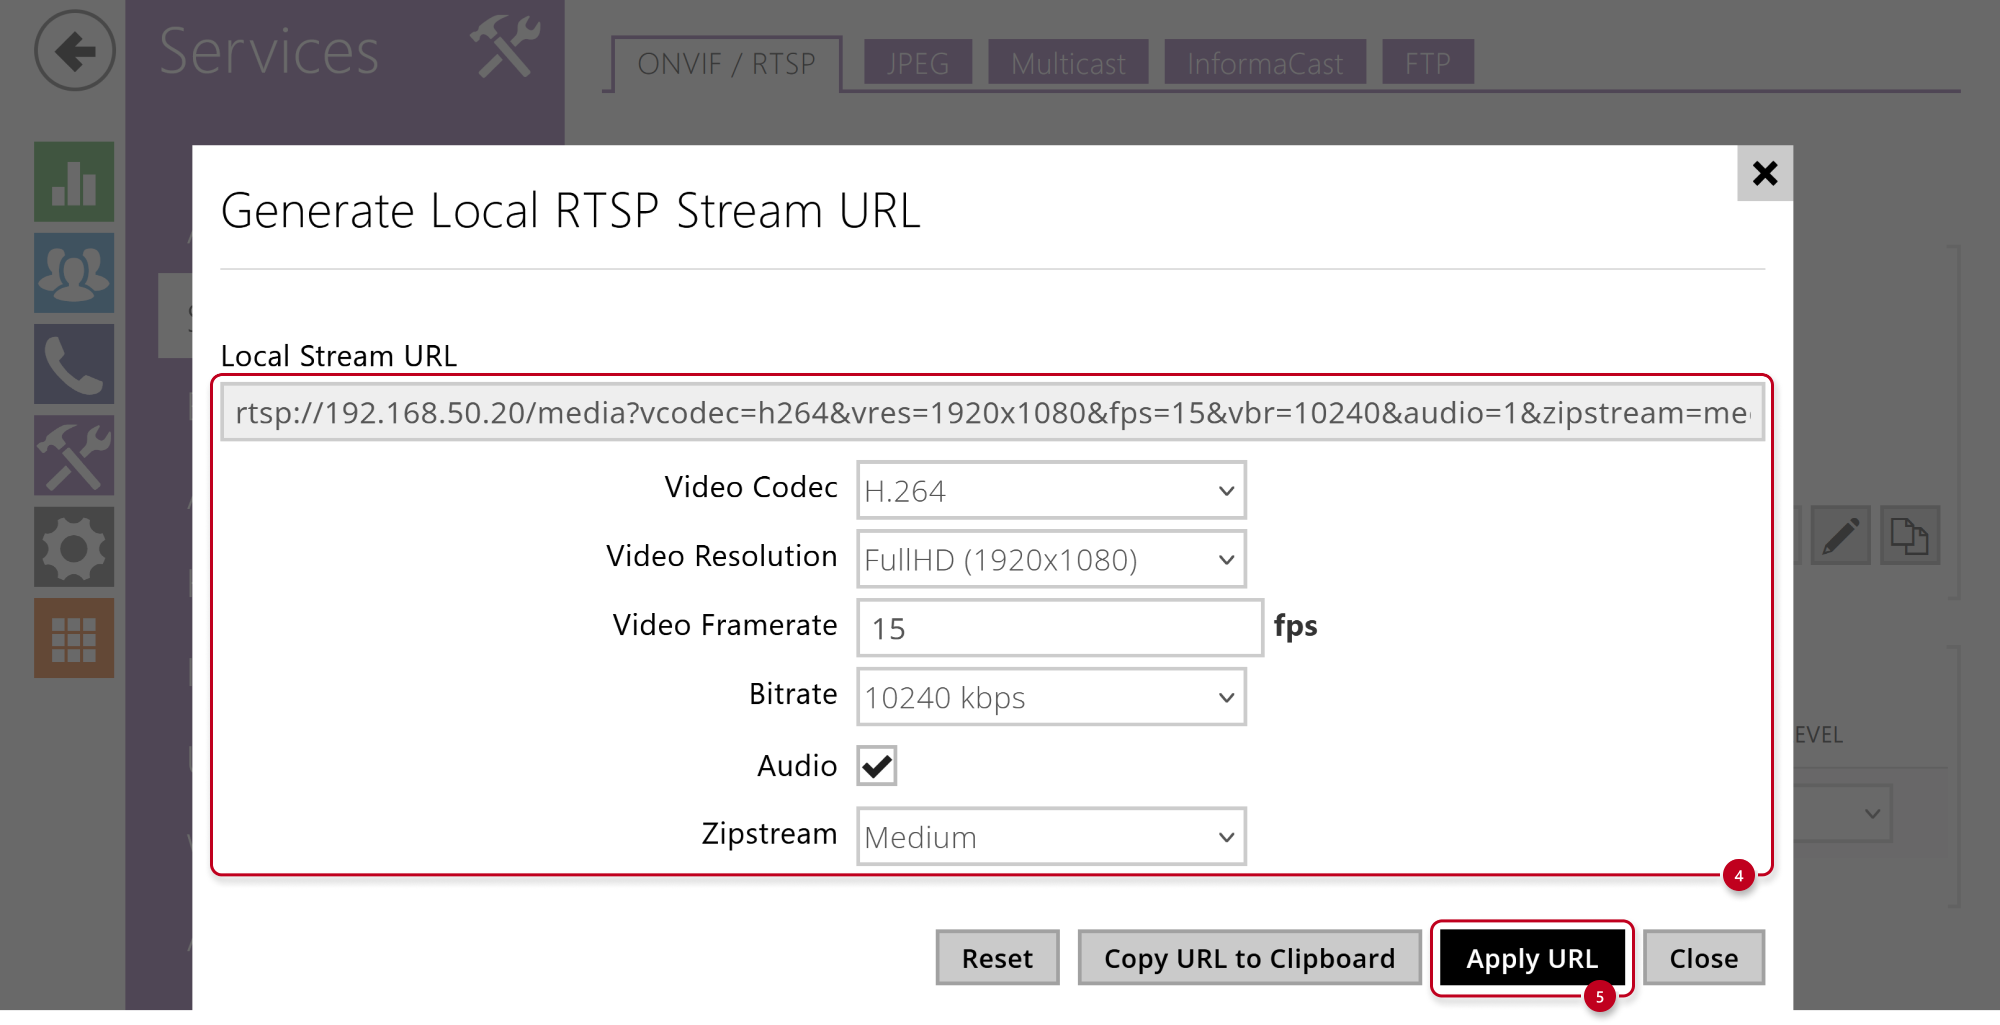Switch to the Multicast tab
Screen dimensions: 2000x1025
pos(1068,63)
